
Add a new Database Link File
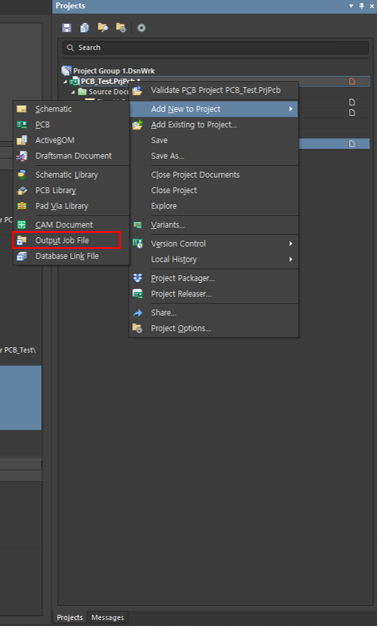pos(67,256)
